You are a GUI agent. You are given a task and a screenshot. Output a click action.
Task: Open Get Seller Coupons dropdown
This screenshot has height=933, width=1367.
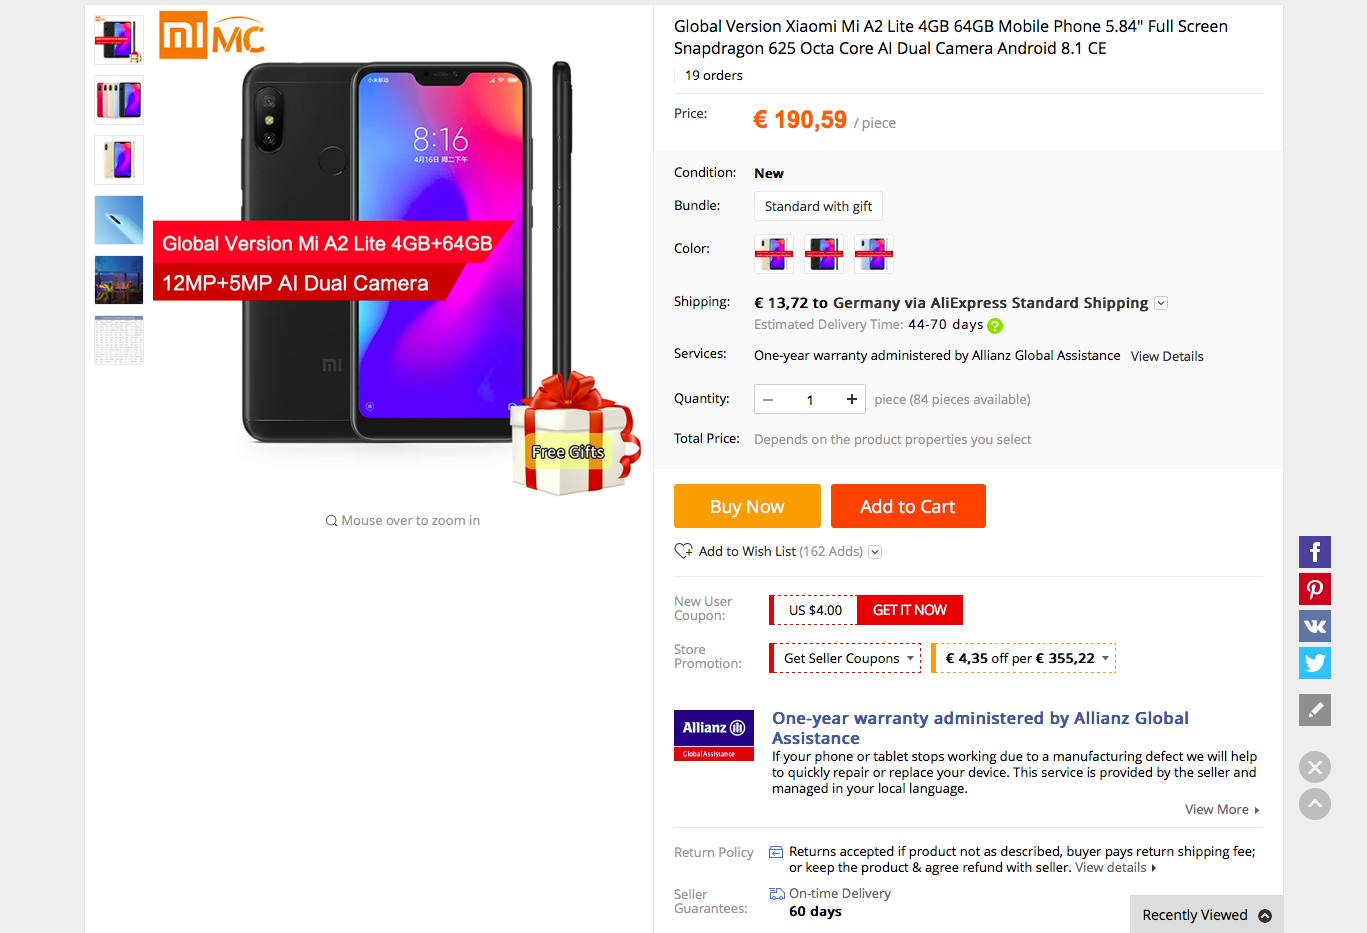point(845,658)
